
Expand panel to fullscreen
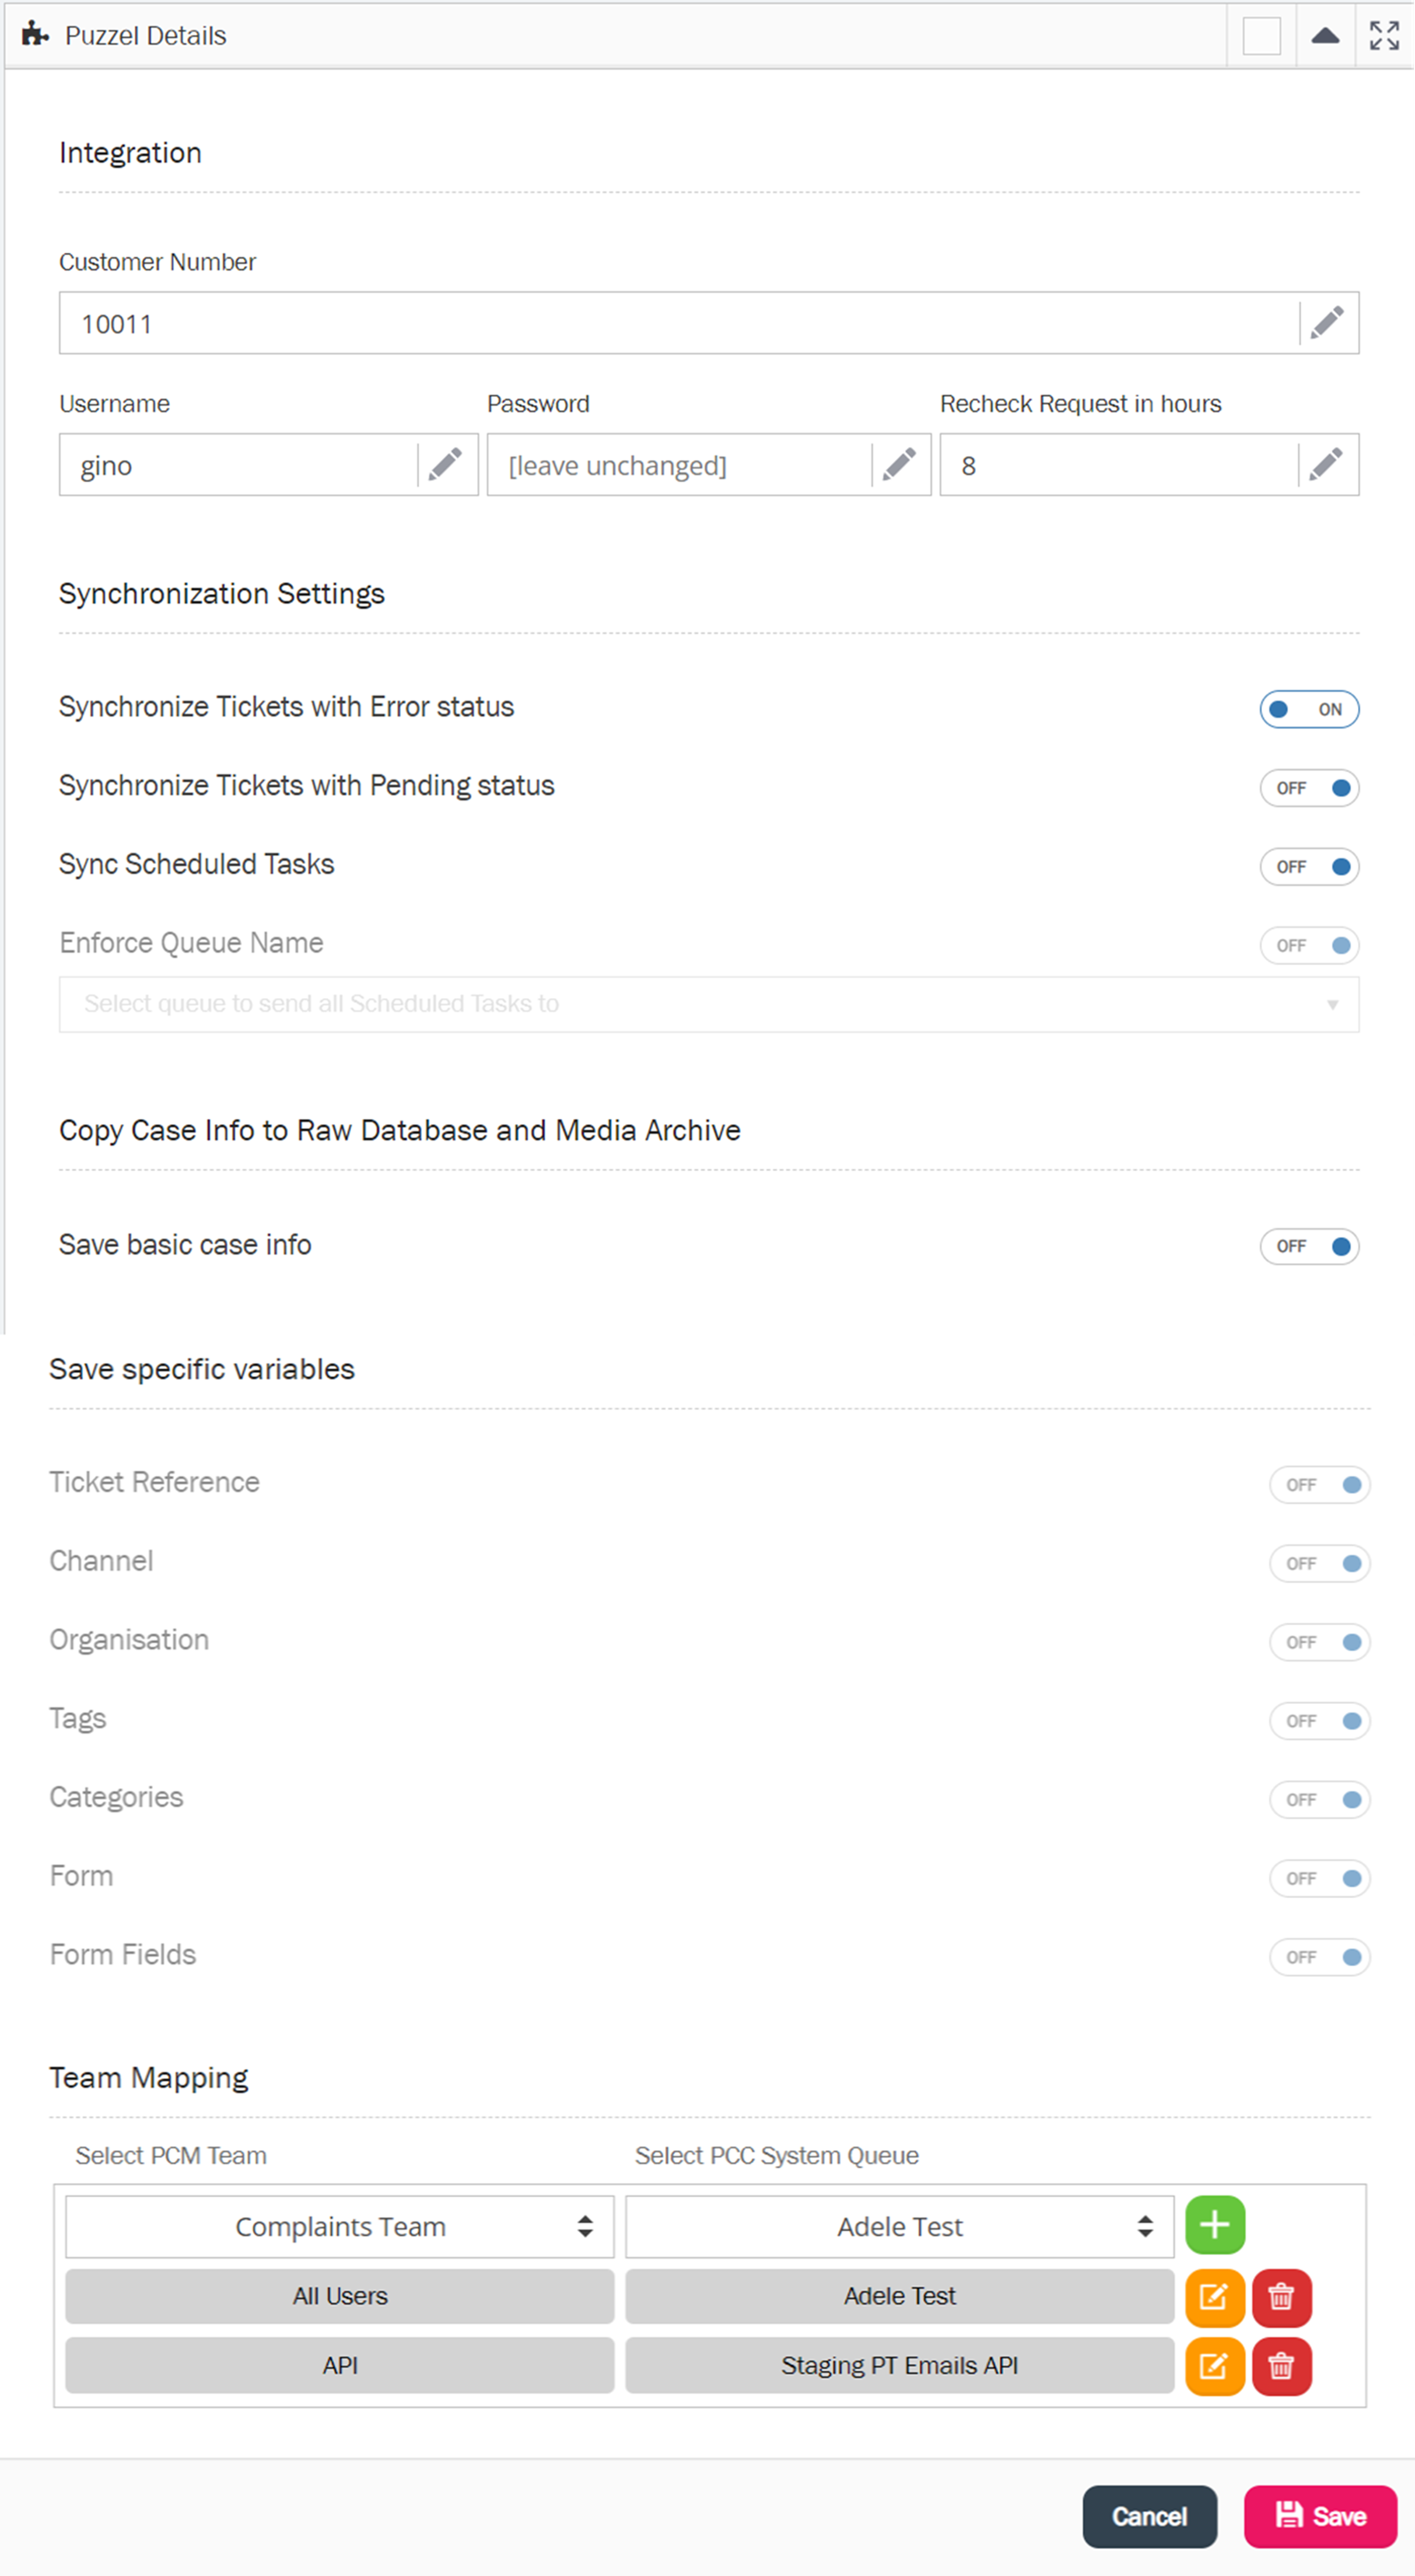[1384, 36]
